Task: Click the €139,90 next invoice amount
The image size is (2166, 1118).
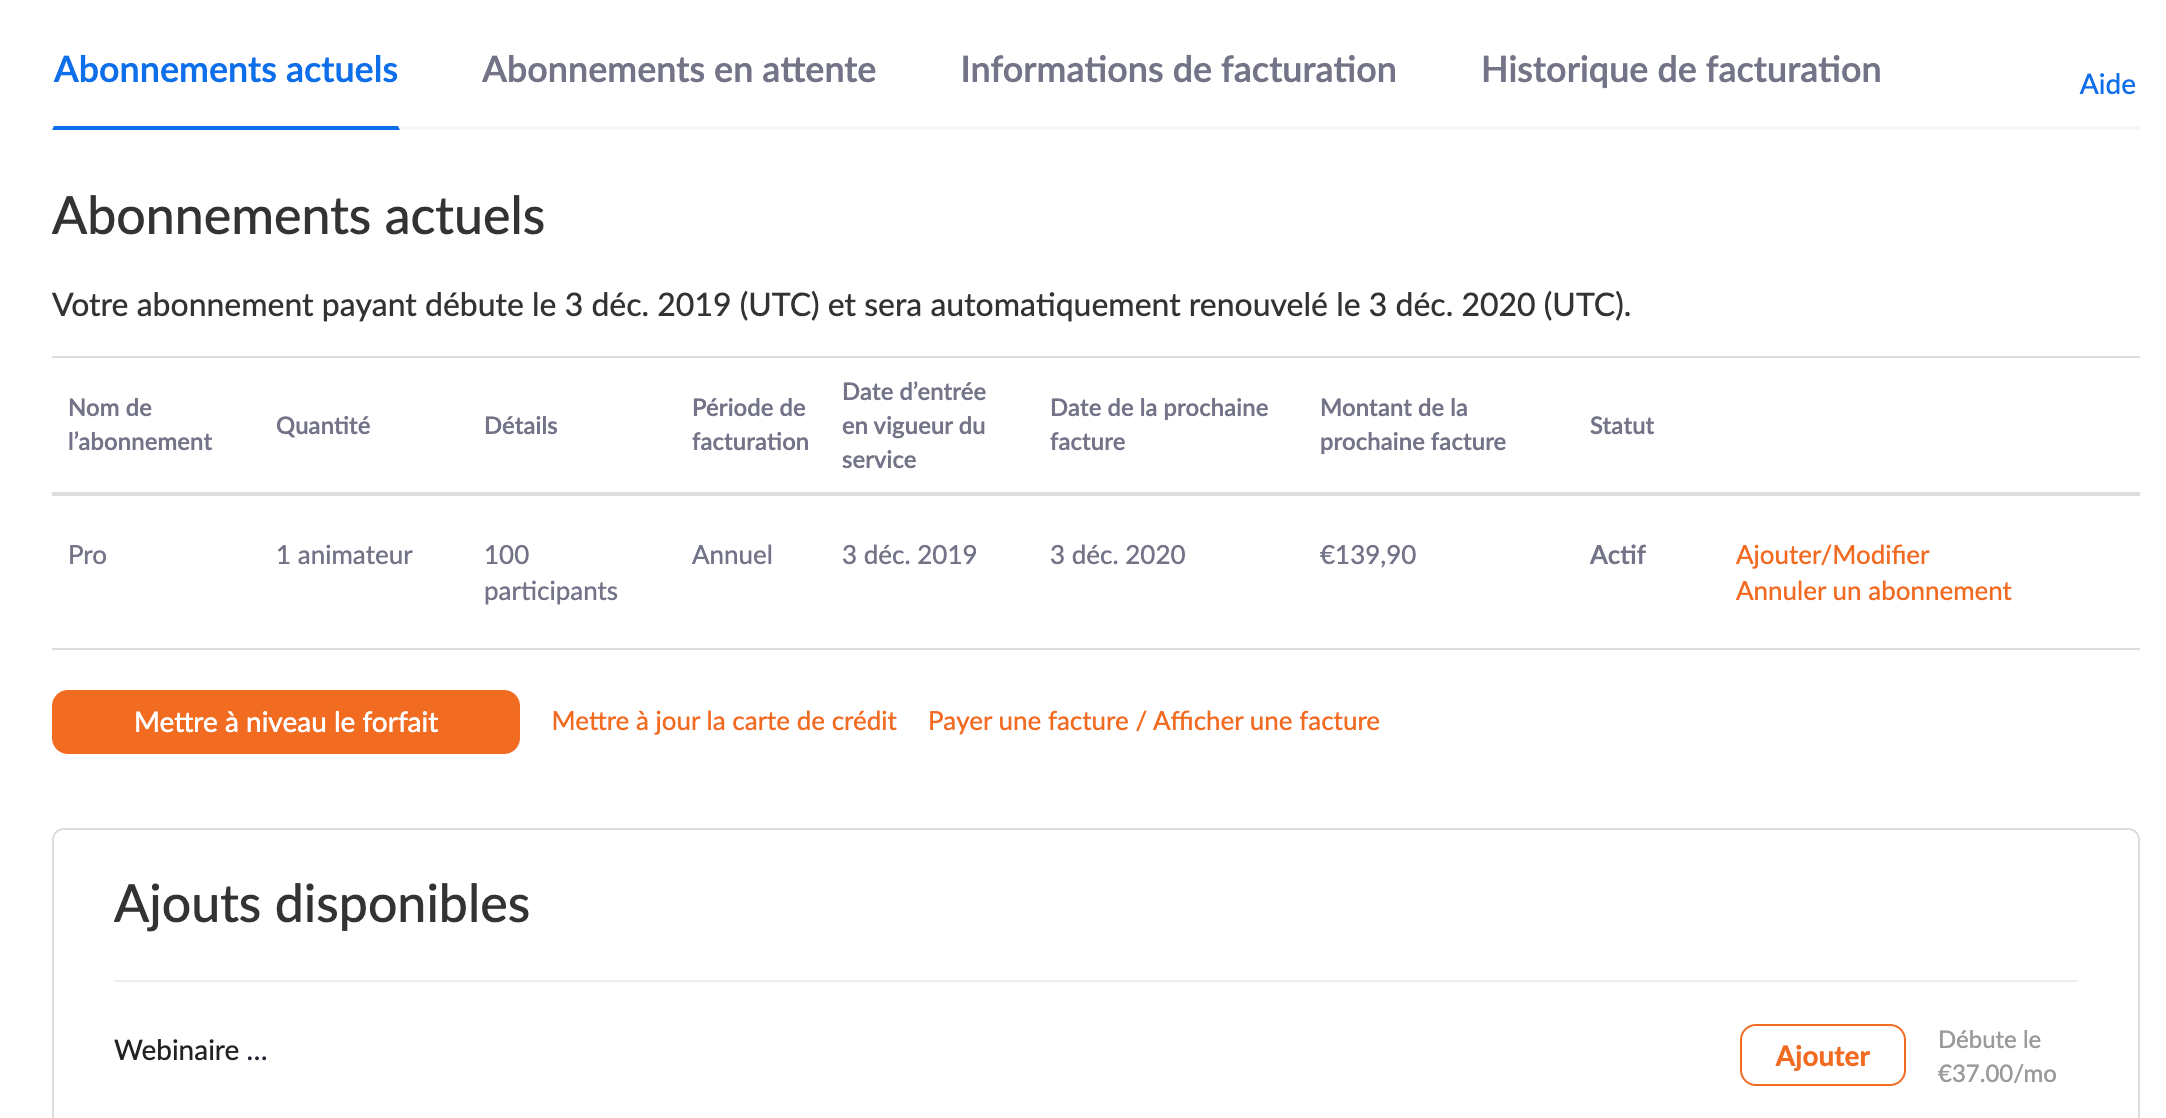Action: (1367, 555)
